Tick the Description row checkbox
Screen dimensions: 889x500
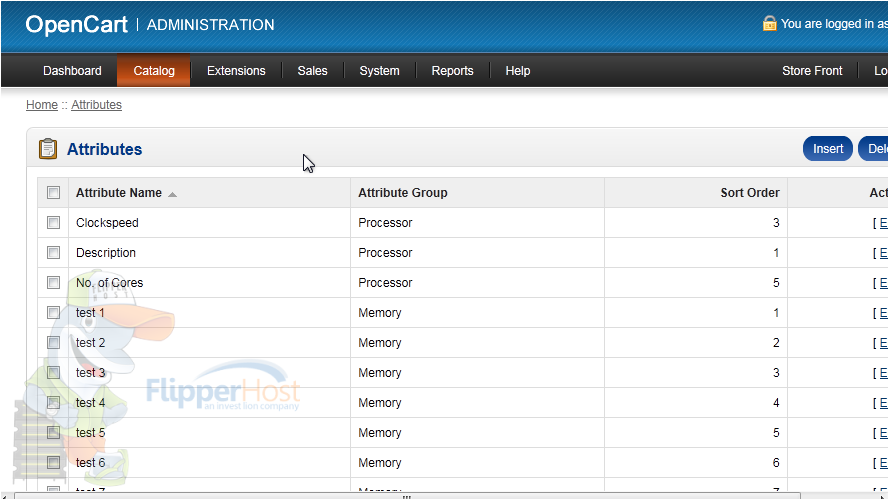click(53, 253)
